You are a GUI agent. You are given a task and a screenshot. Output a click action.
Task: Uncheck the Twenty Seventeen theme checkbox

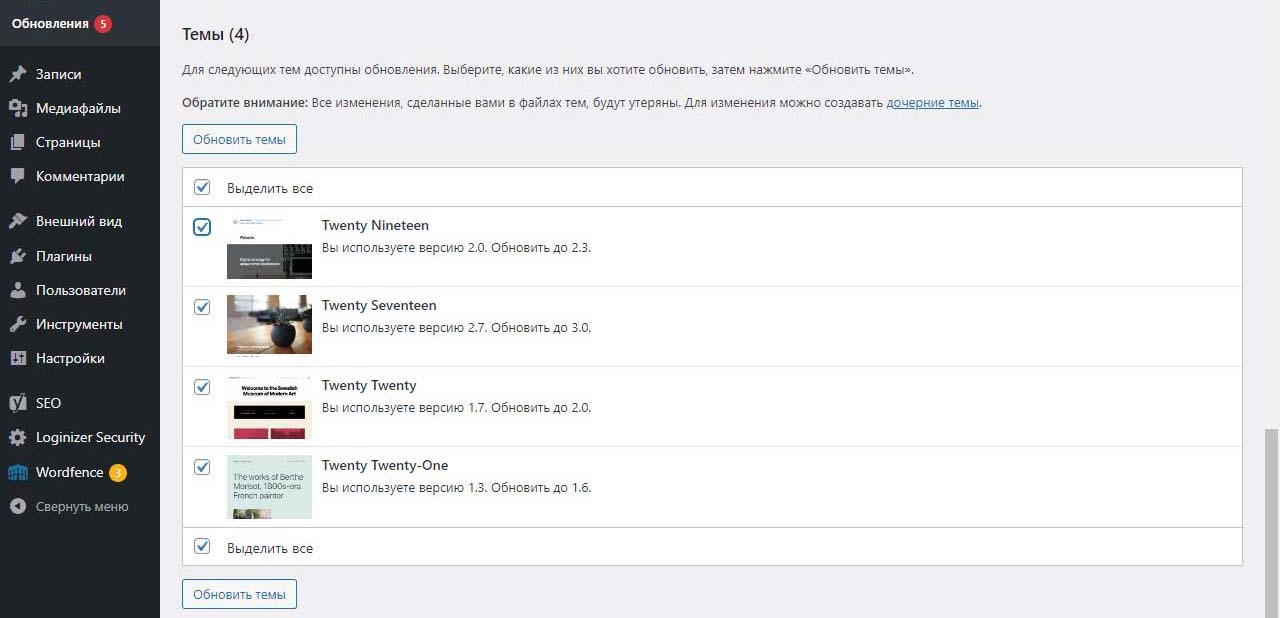(202, 307)
